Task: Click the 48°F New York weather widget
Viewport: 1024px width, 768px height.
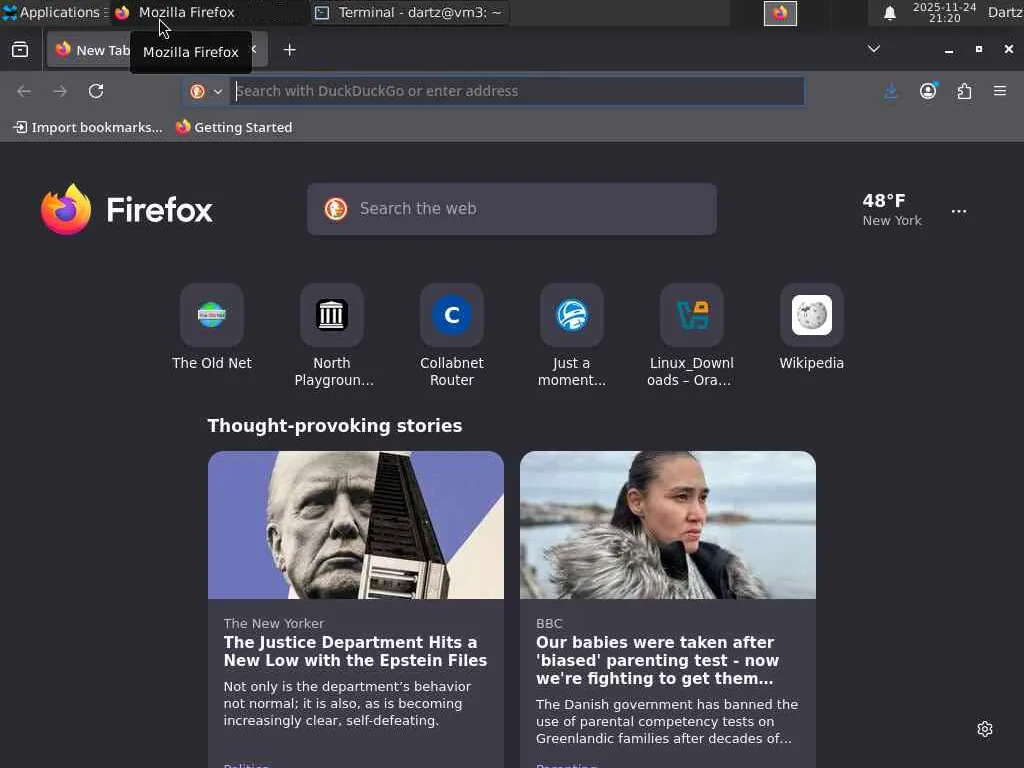Action: click(891, 210)
